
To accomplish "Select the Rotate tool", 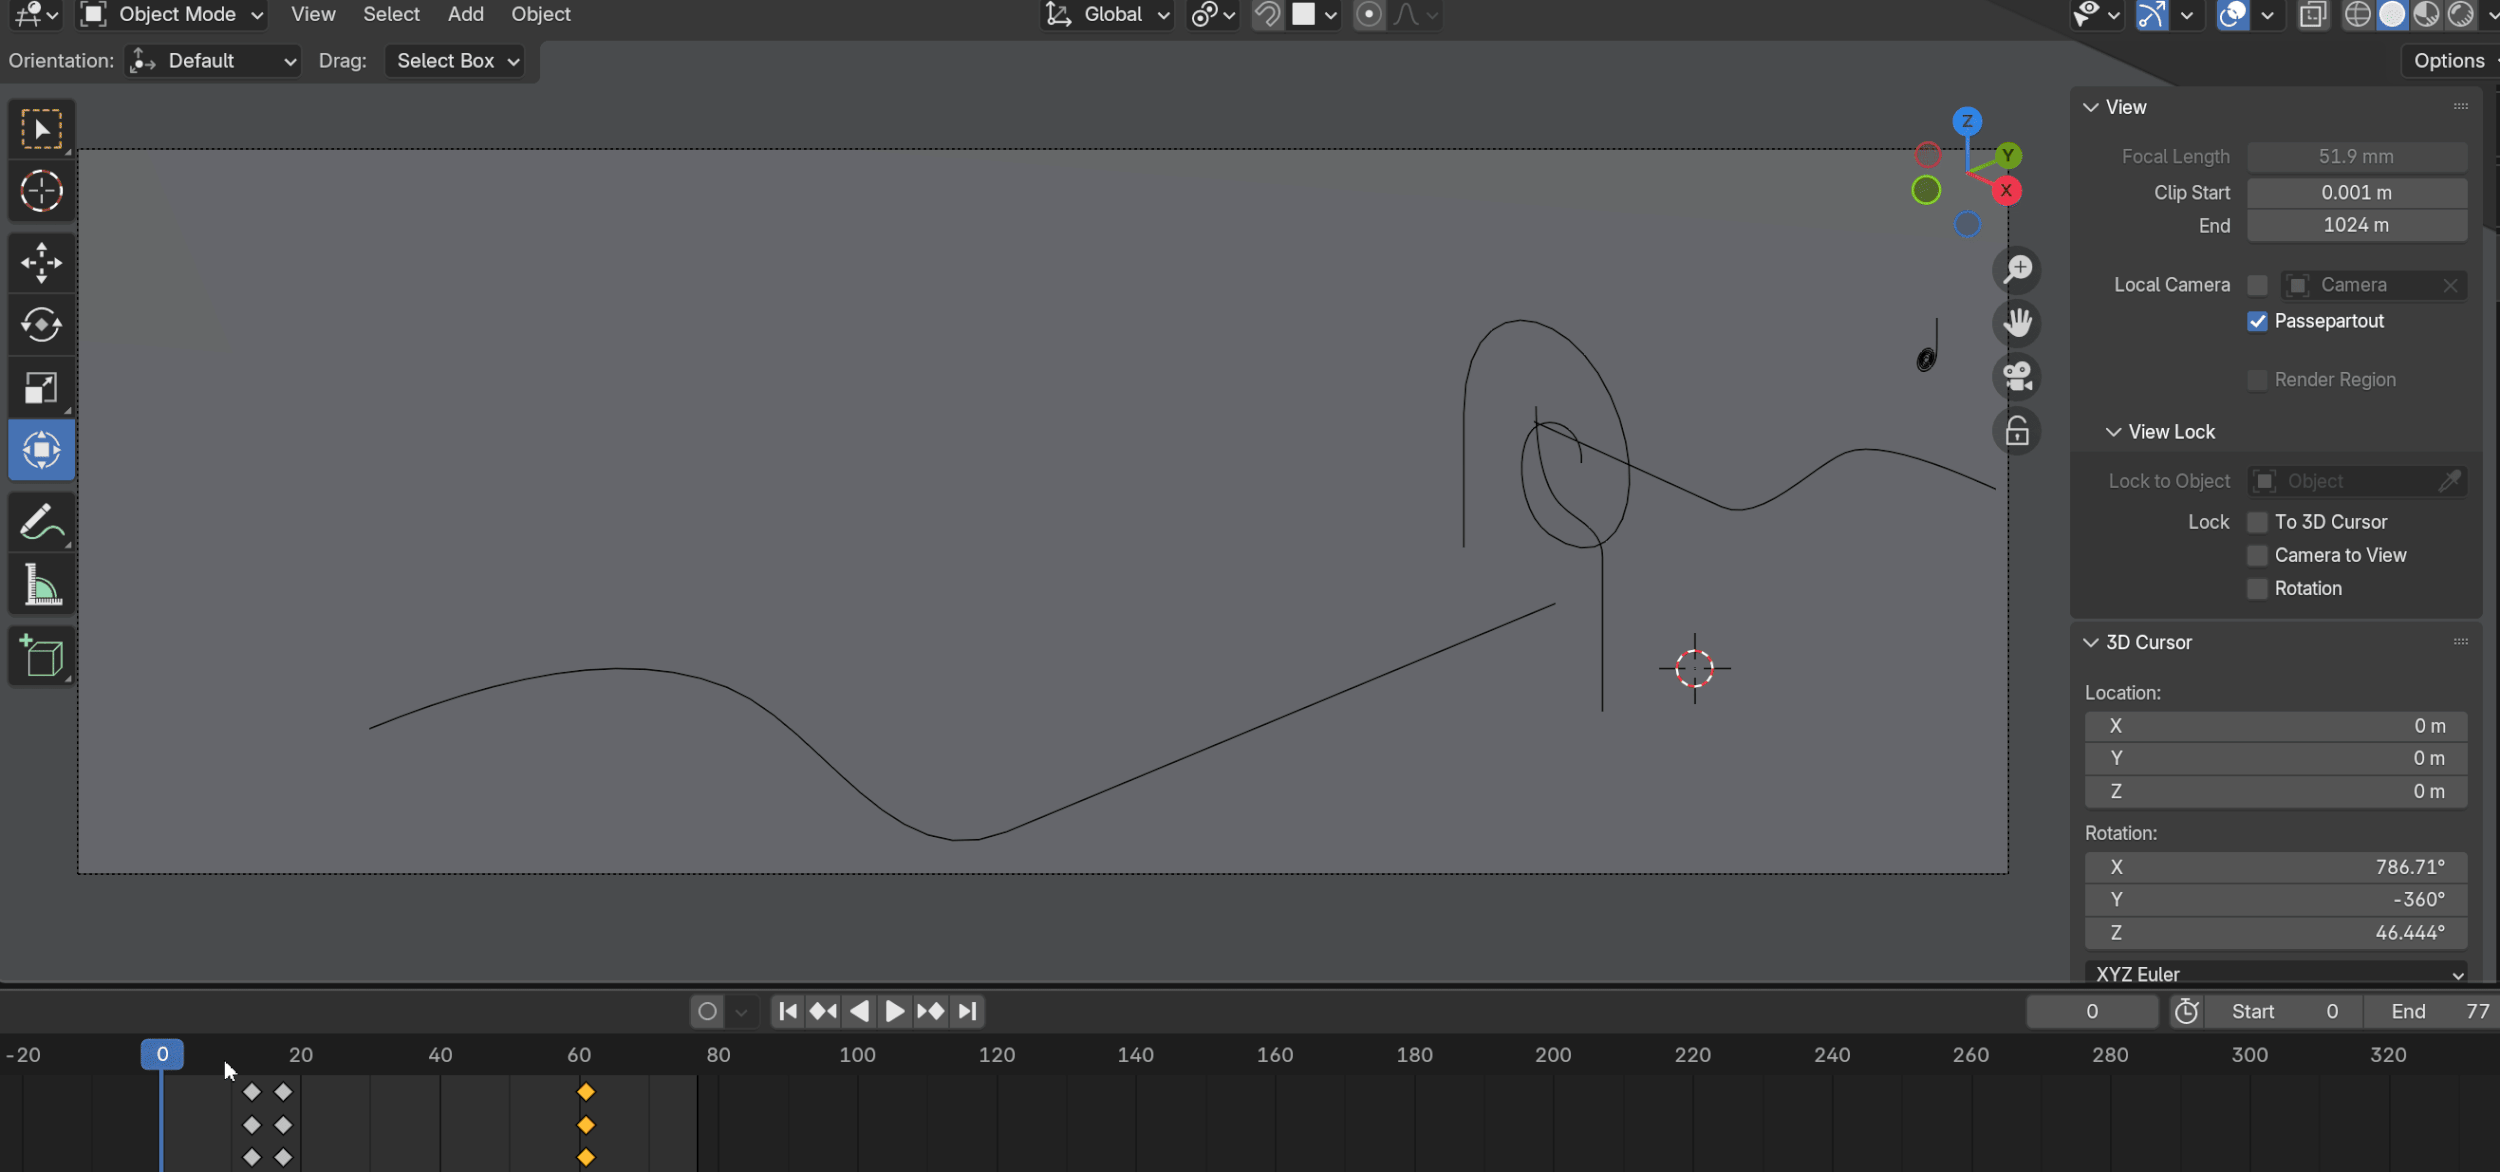I will (41, 325).
